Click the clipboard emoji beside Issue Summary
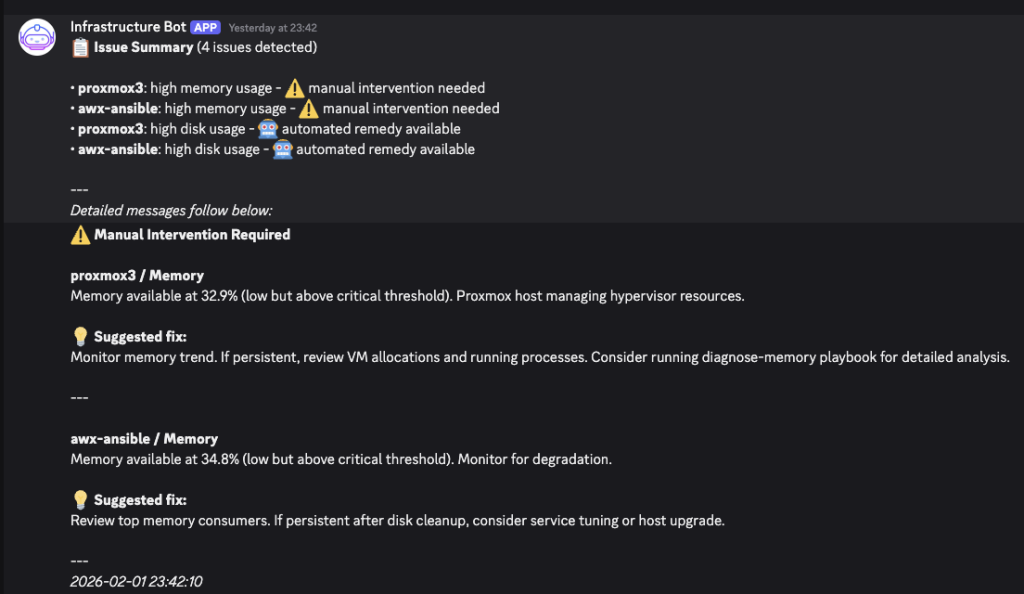This screenshot has height=594, width=1024. 80,47
